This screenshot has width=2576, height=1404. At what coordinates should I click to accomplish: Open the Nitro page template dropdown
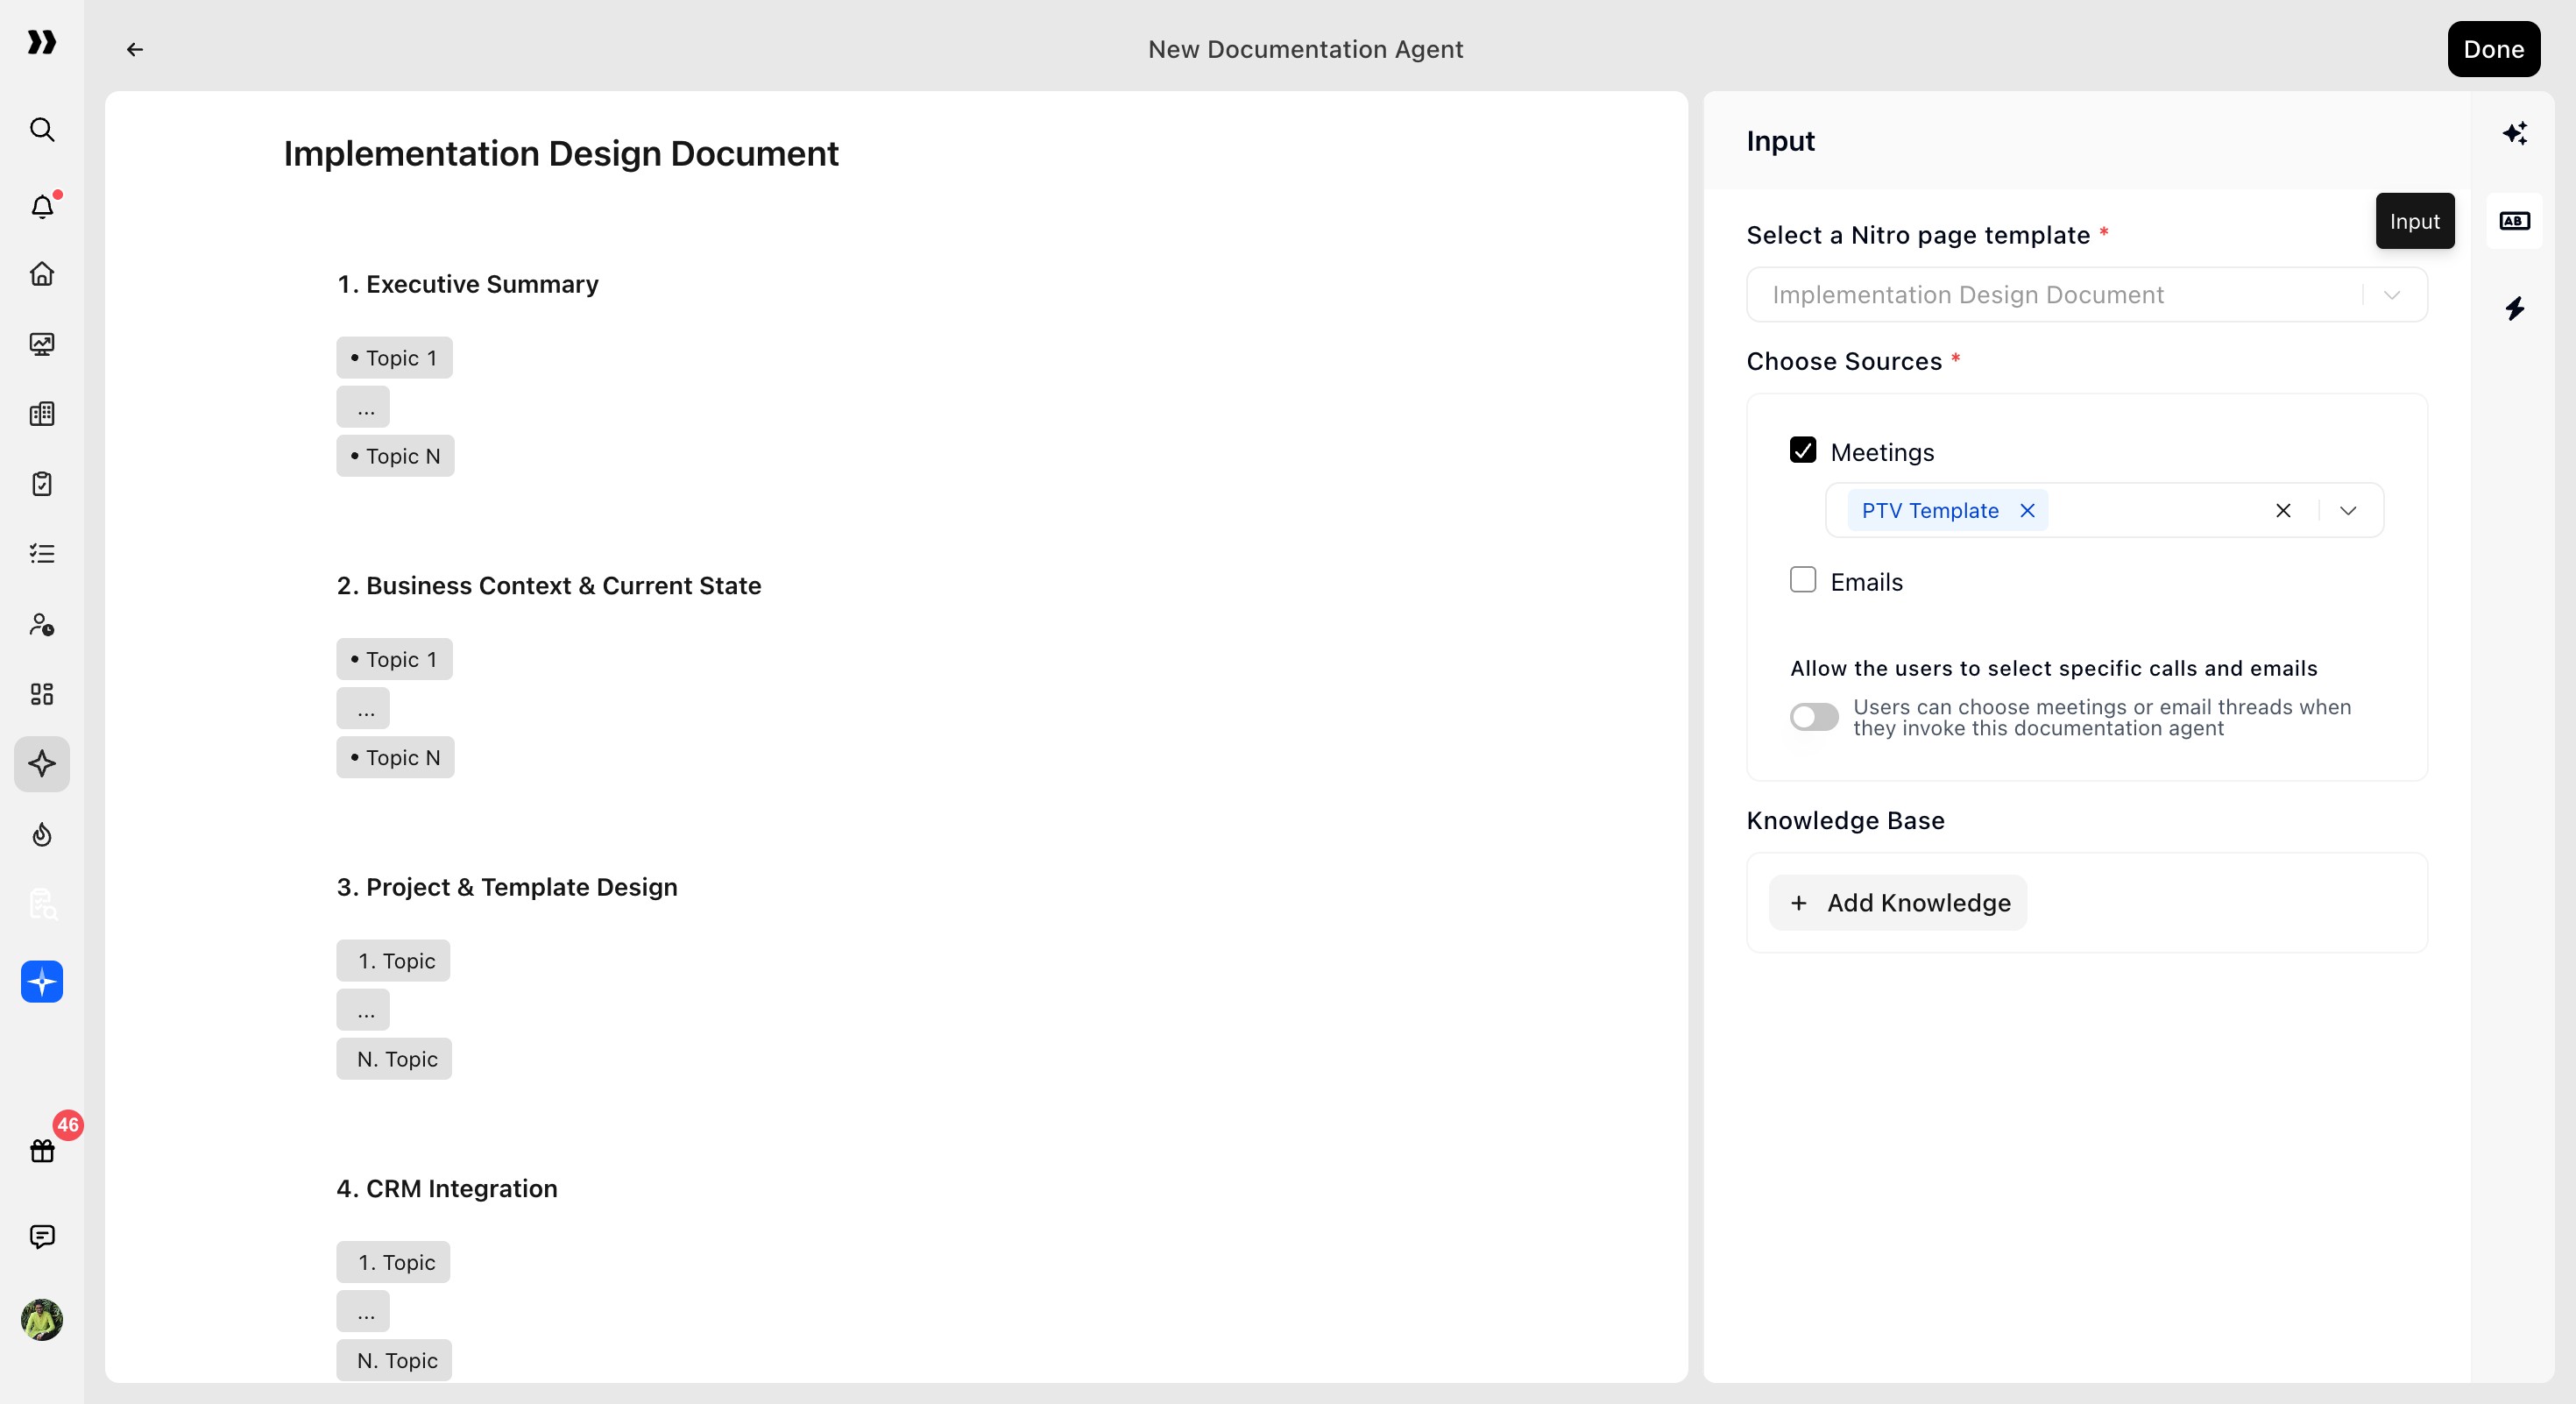pyautogui.click(x=2087, y=295)
